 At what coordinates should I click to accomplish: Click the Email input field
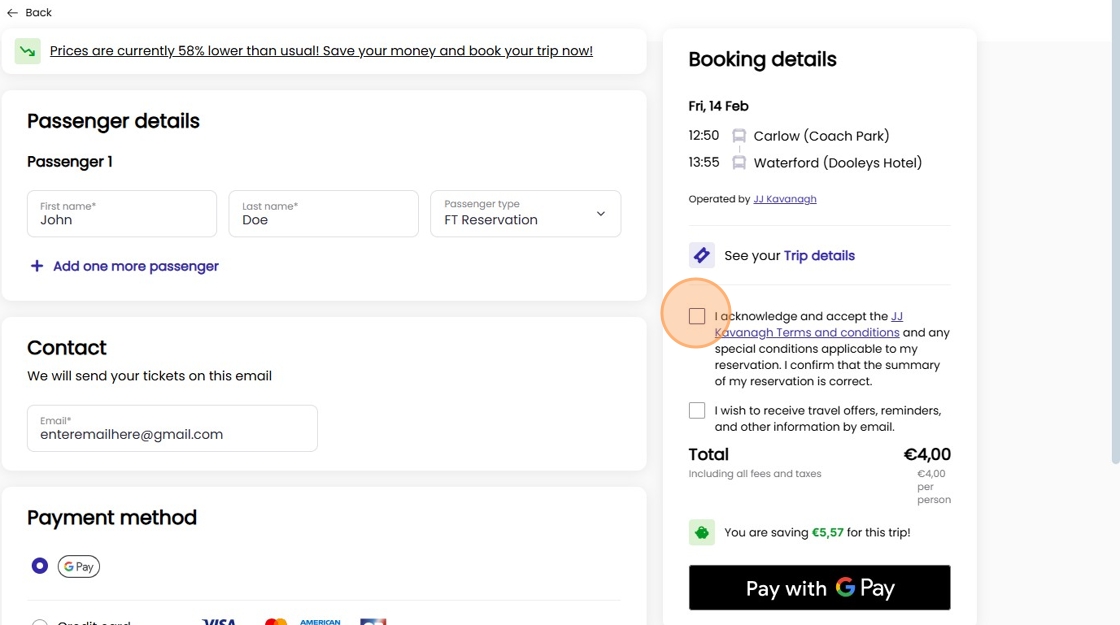tap(172, 429)
